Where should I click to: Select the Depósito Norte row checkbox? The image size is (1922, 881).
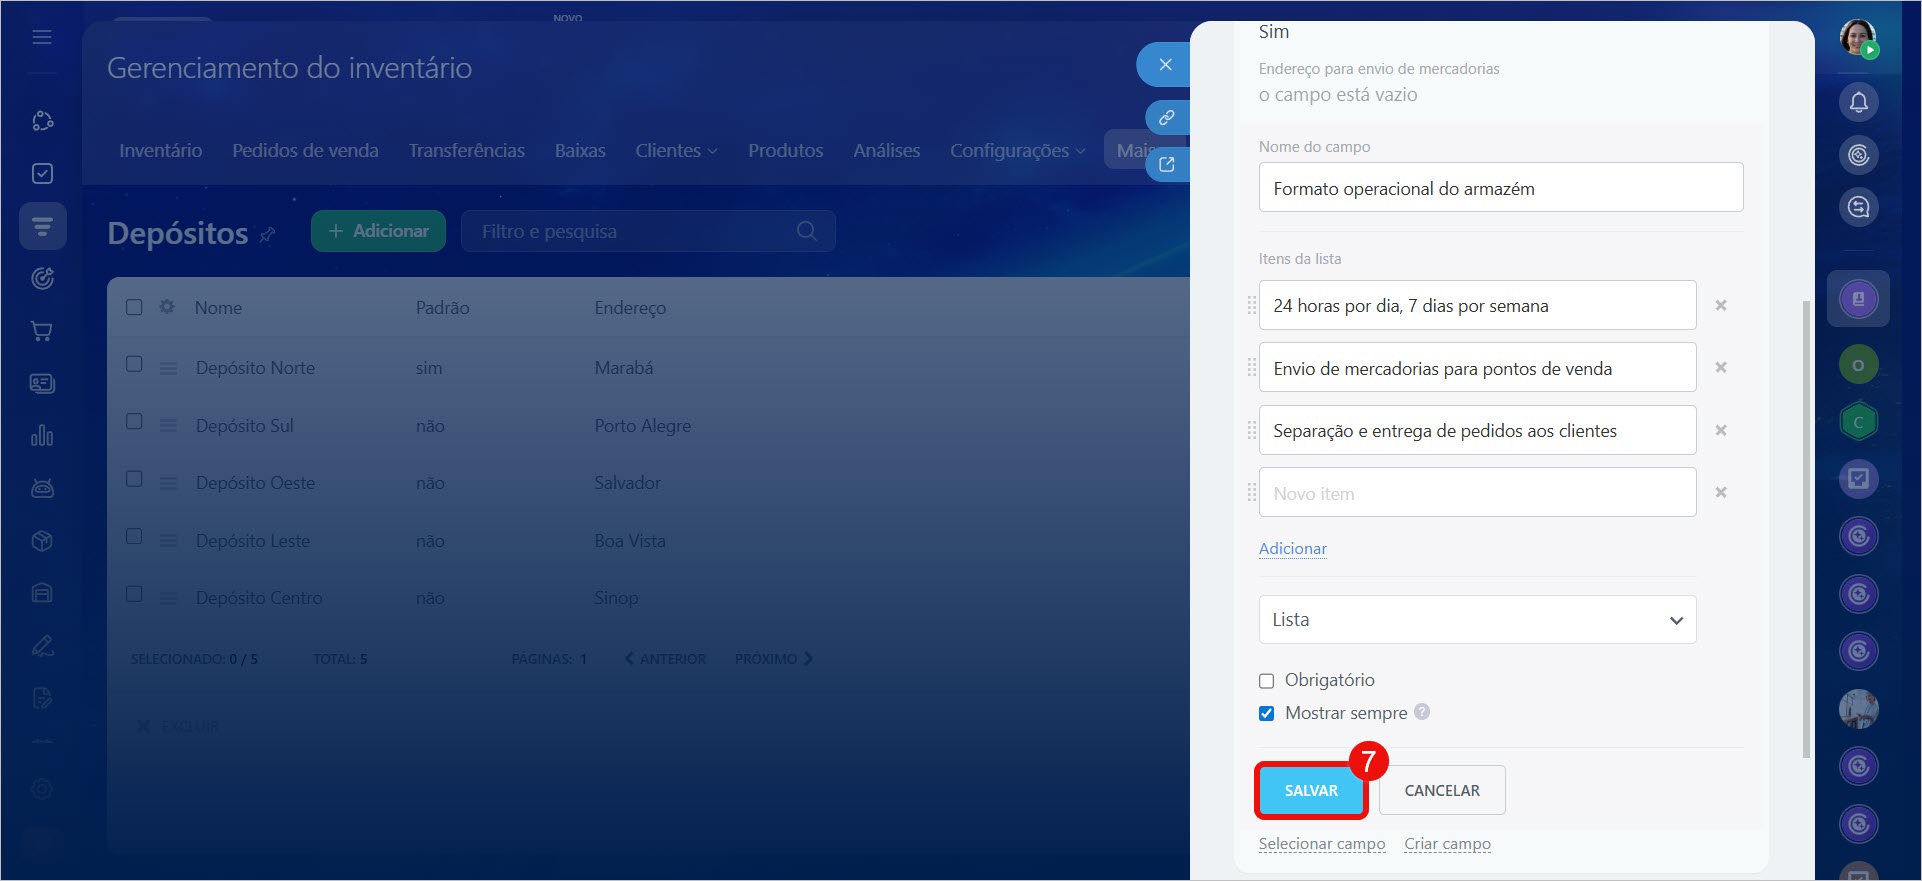pos(134,365)
